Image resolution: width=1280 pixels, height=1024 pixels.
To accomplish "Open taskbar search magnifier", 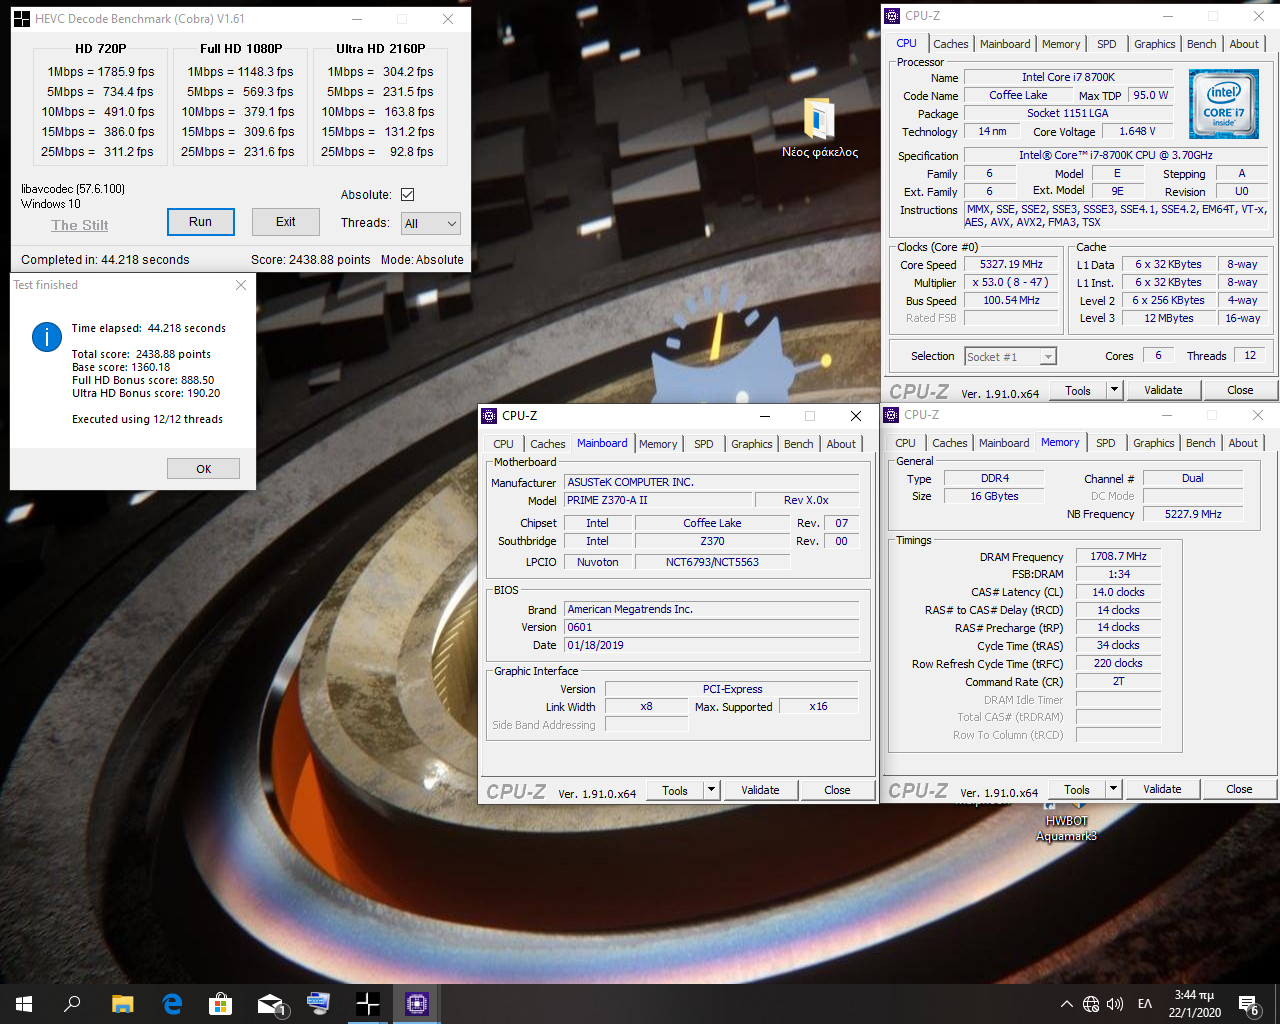I will coord(72,1004).
